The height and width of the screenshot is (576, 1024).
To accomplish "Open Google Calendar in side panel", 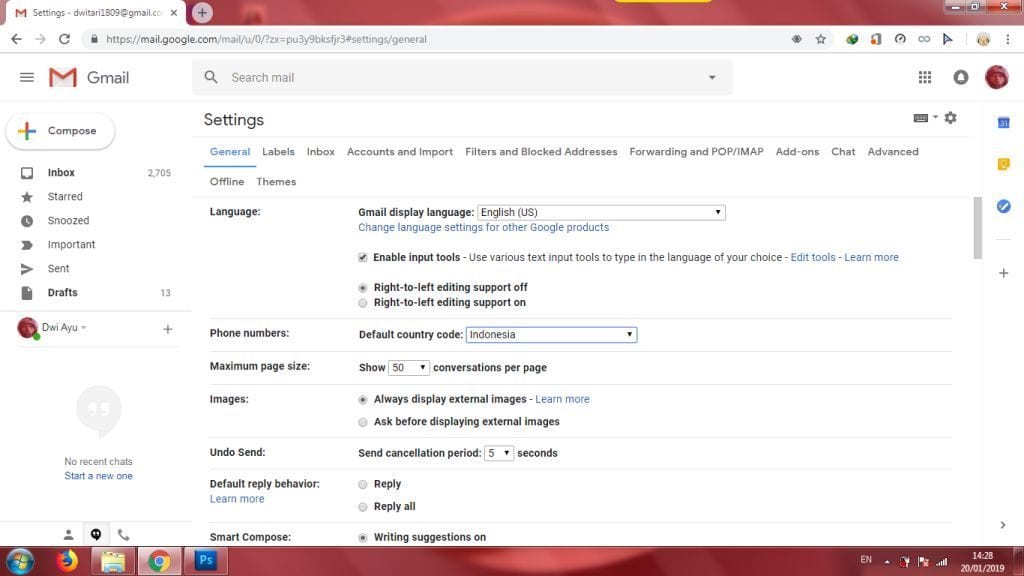I will click(x=1003, y=123).
